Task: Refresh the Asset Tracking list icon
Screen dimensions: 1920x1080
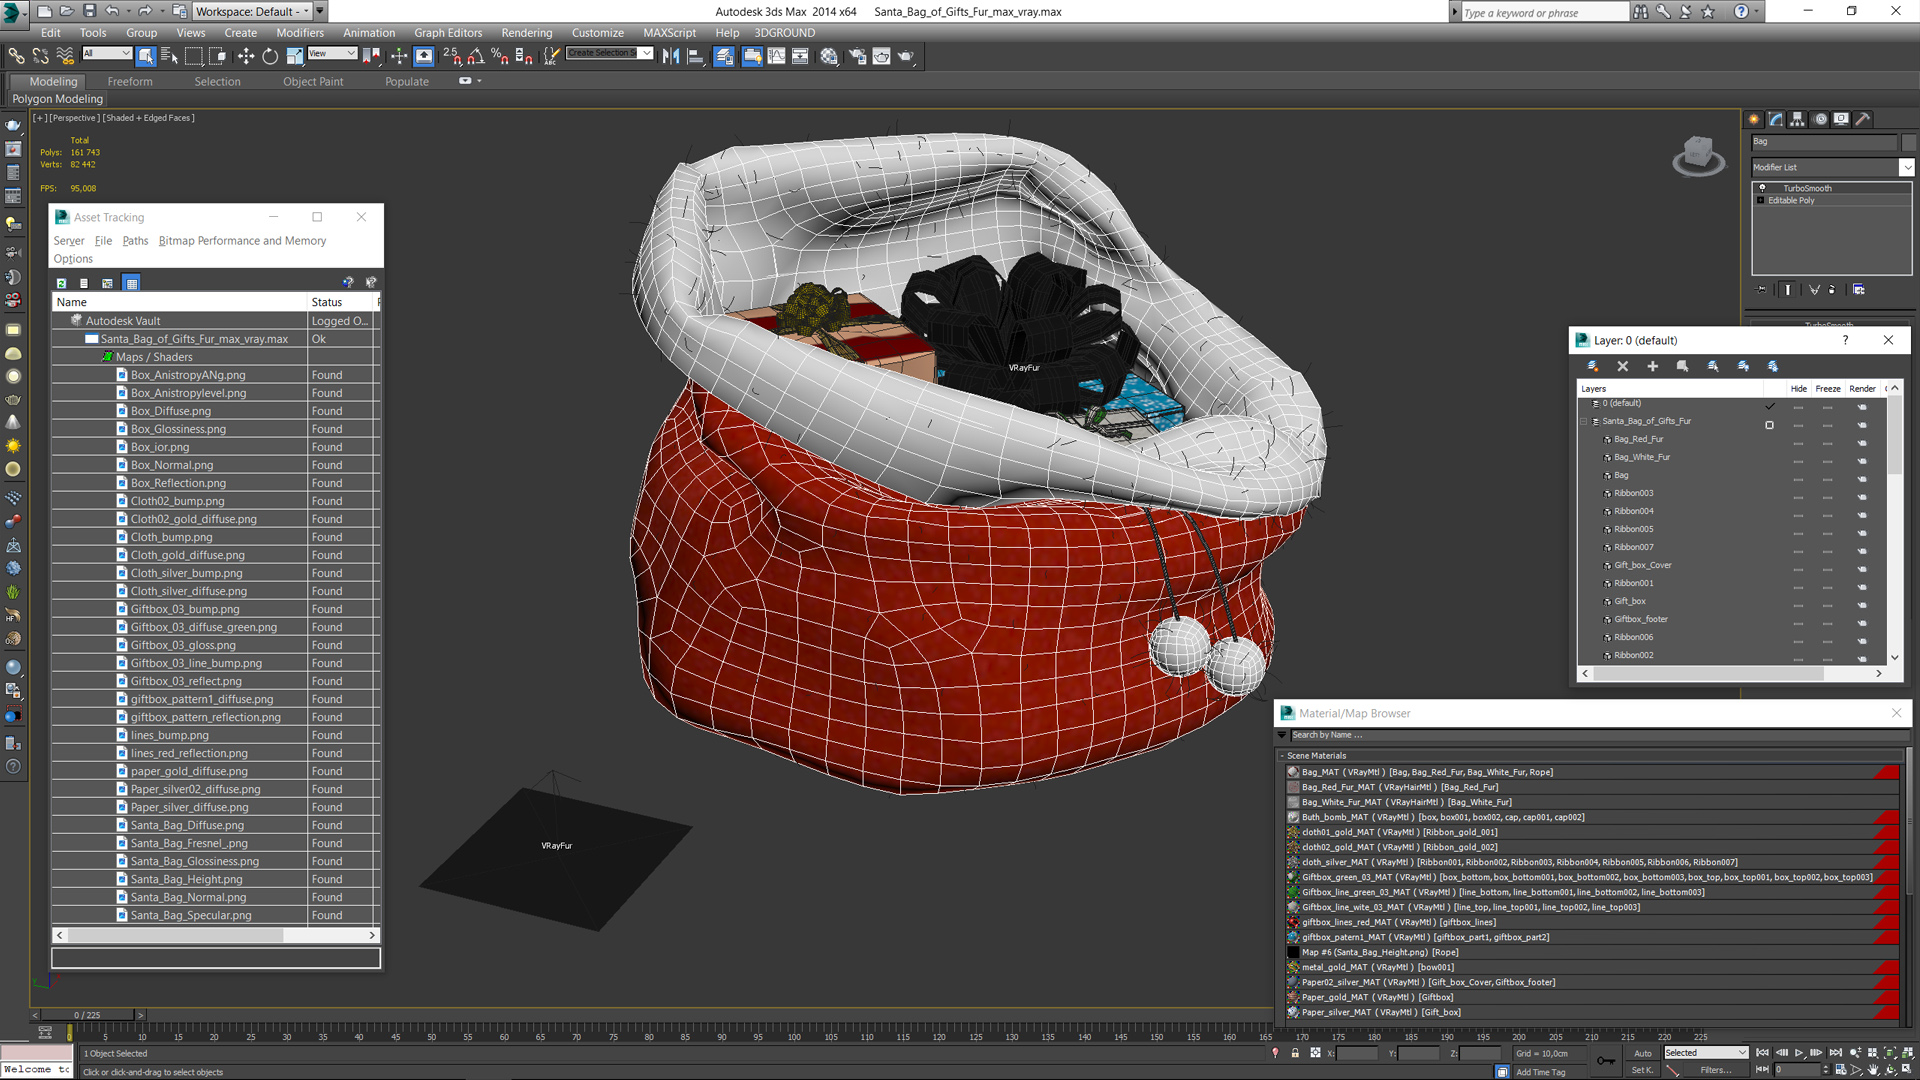Action: pos(61,283)
